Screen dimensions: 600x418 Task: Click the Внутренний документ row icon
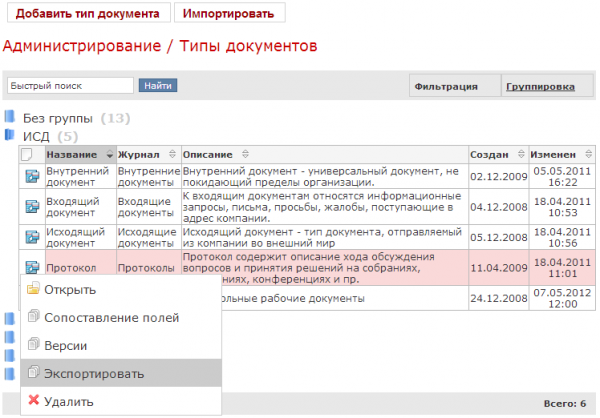(32, 176)
